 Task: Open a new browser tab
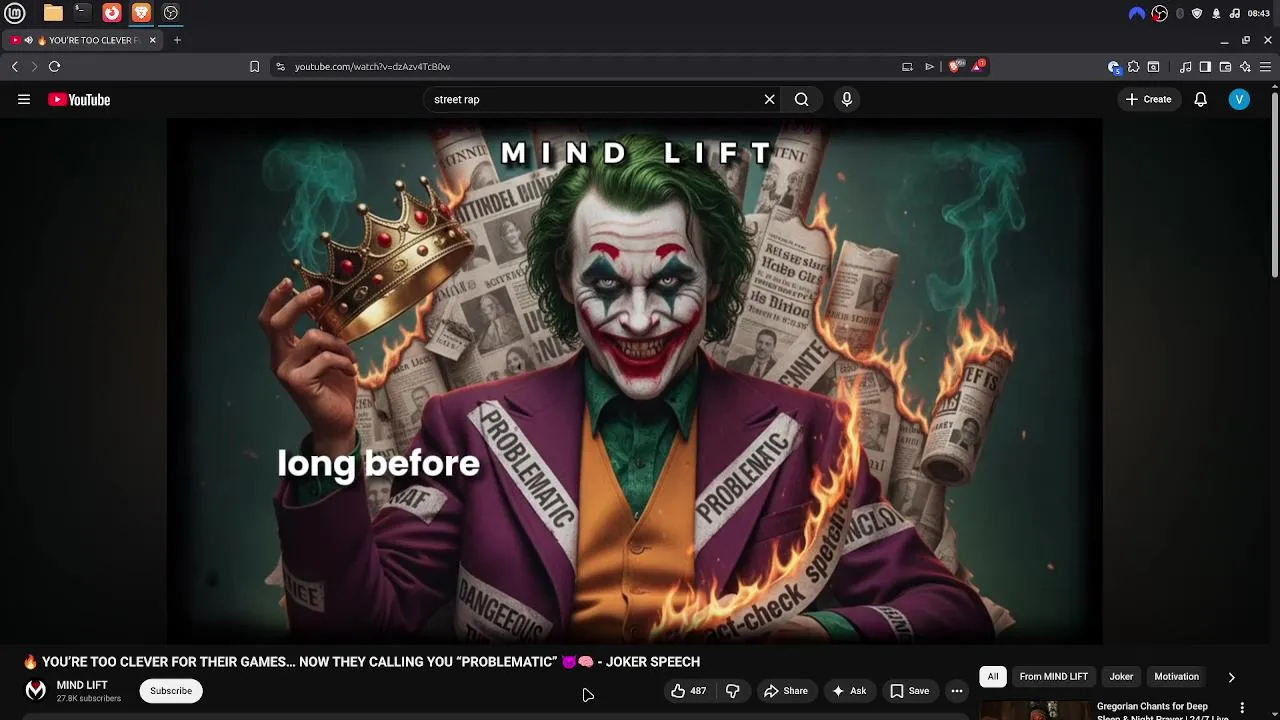(x=177, y=40)
